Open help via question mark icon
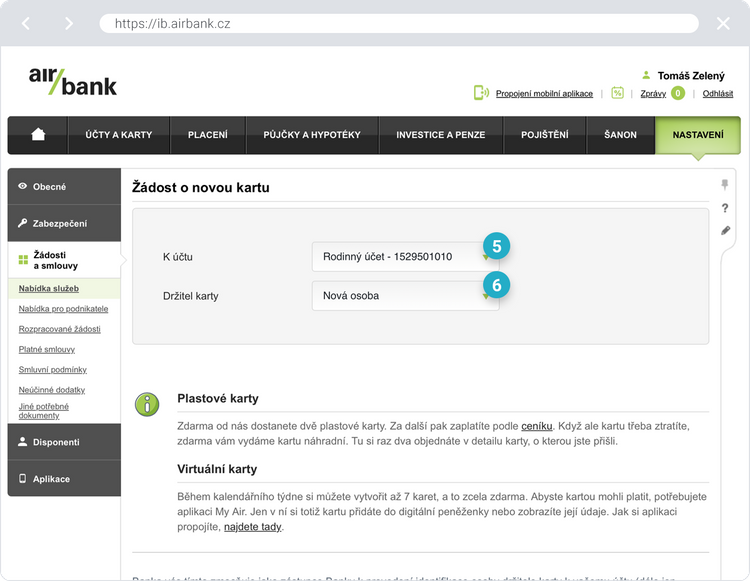The width and height of the screenshot is (750, 581). [x=726, y=208]
